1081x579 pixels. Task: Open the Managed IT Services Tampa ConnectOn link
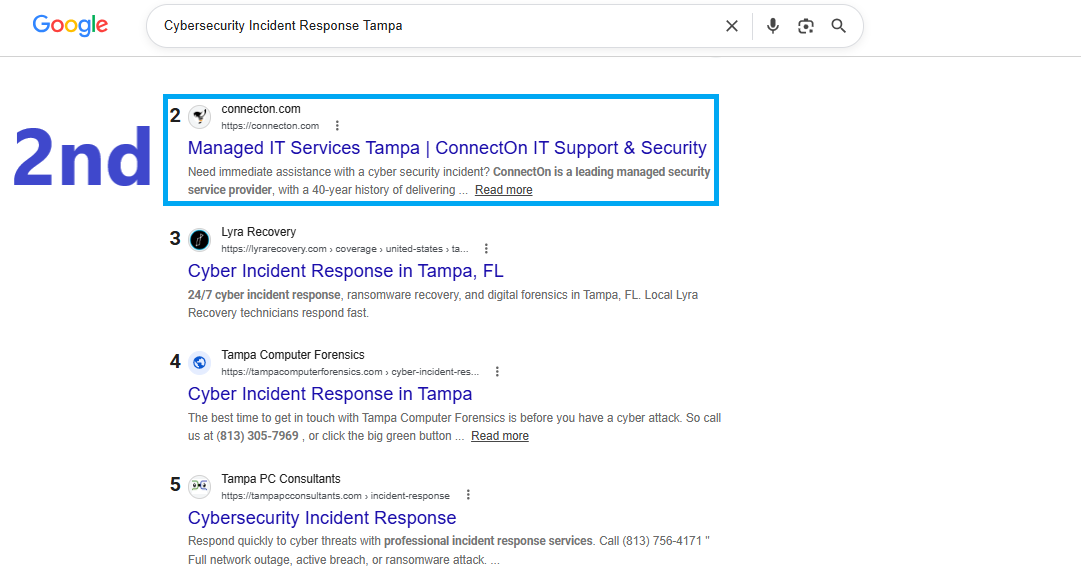(x=447, y=148)
